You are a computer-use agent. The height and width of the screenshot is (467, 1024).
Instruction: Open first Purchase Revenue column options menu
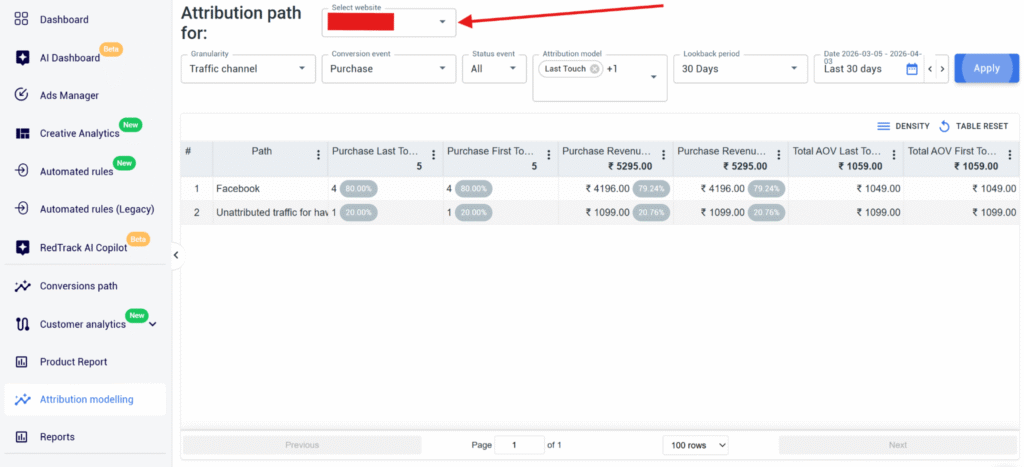[x=664, y=155]
